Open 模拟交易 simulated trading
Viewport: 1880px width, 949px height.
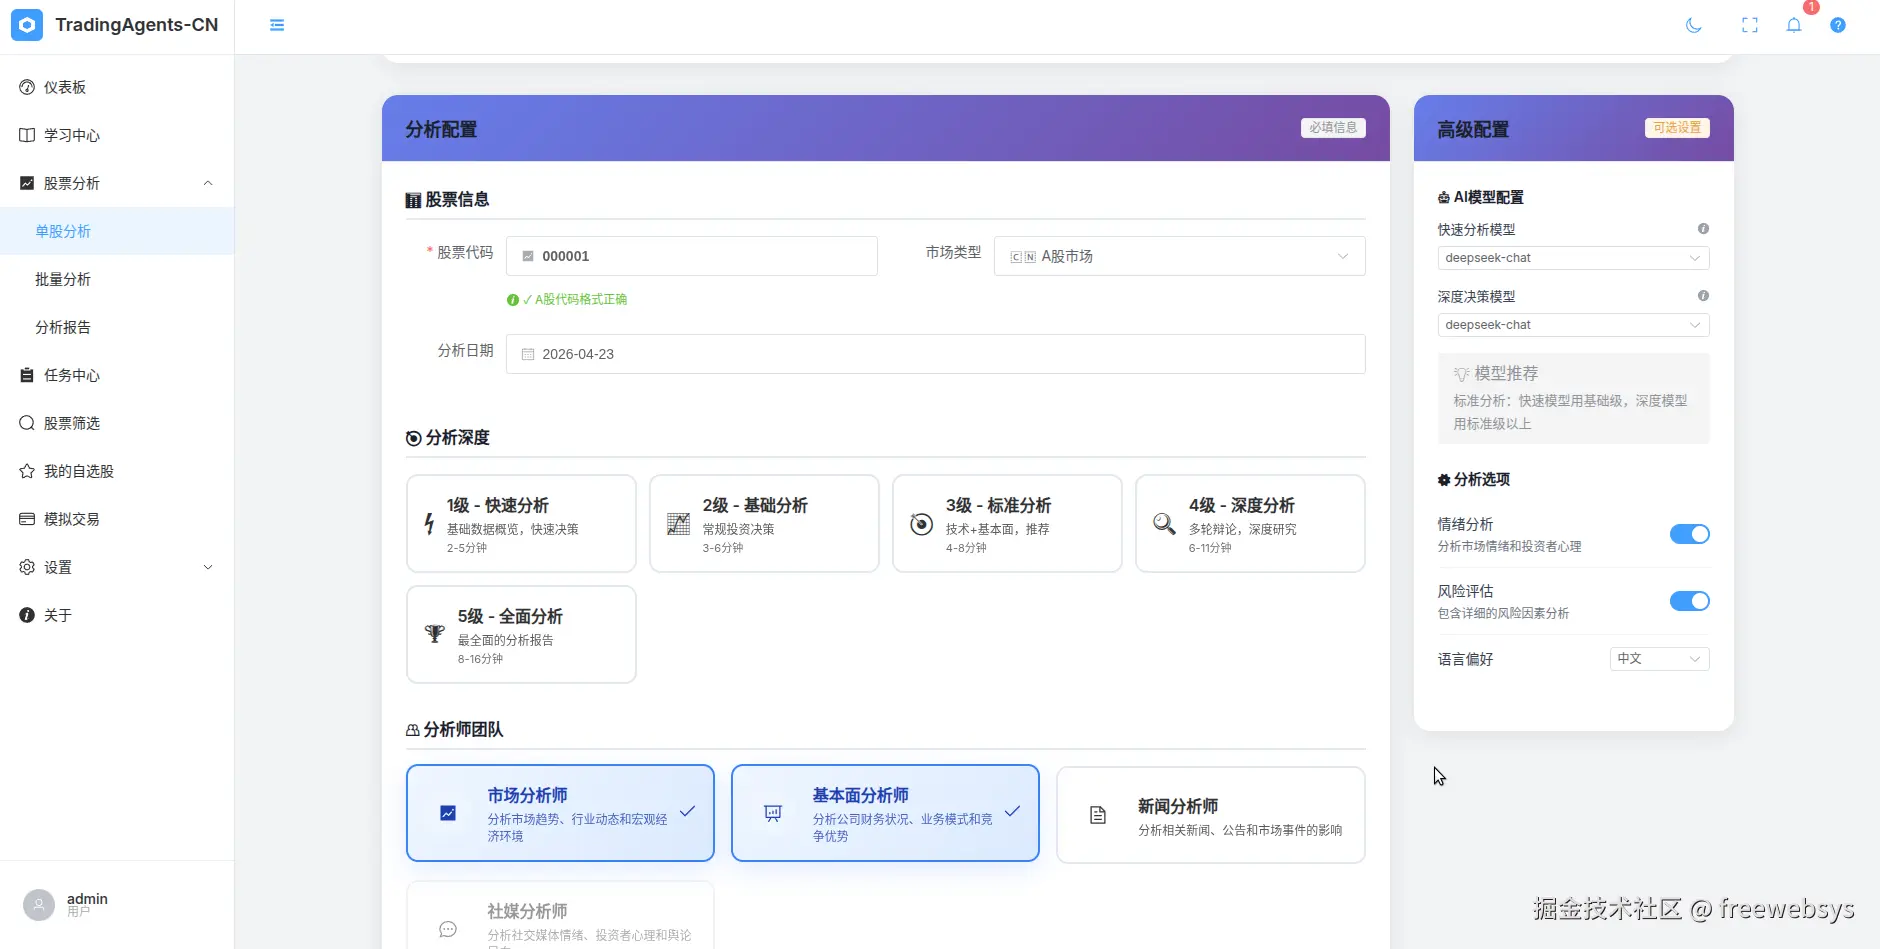tap(70, 519)
